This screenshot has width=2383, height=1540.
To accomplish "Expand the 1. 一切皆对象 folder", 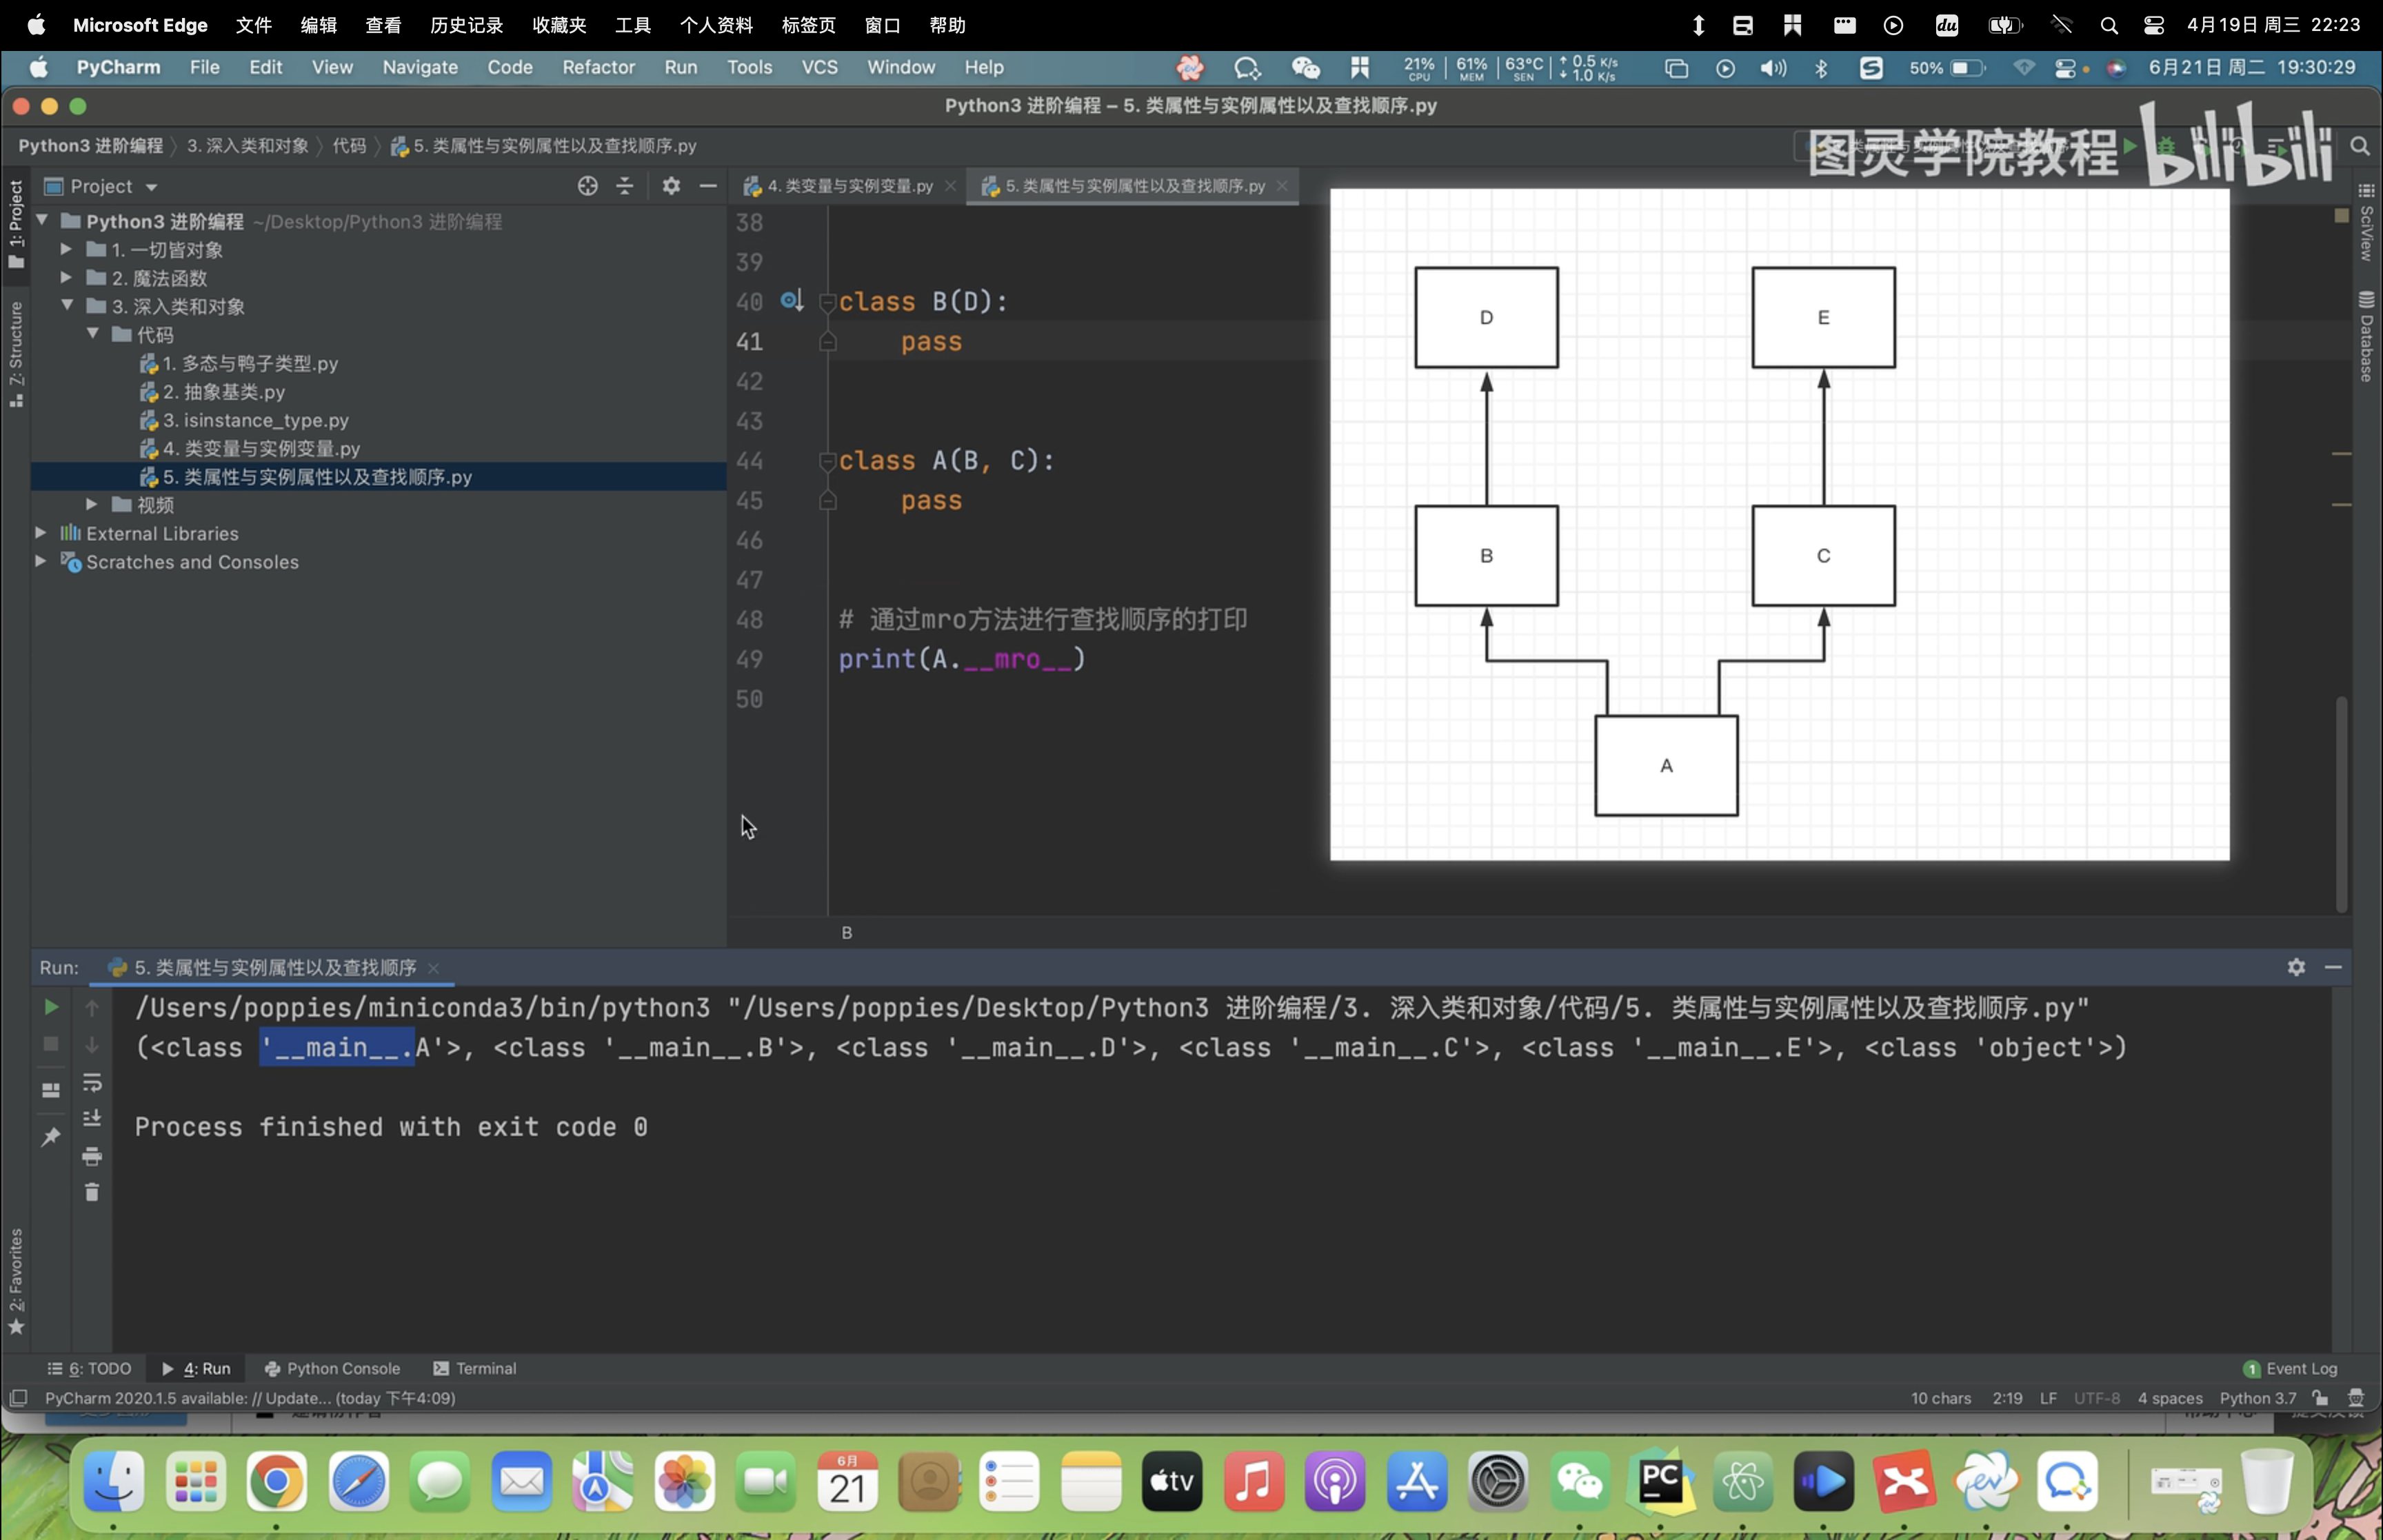I will 66,249.
